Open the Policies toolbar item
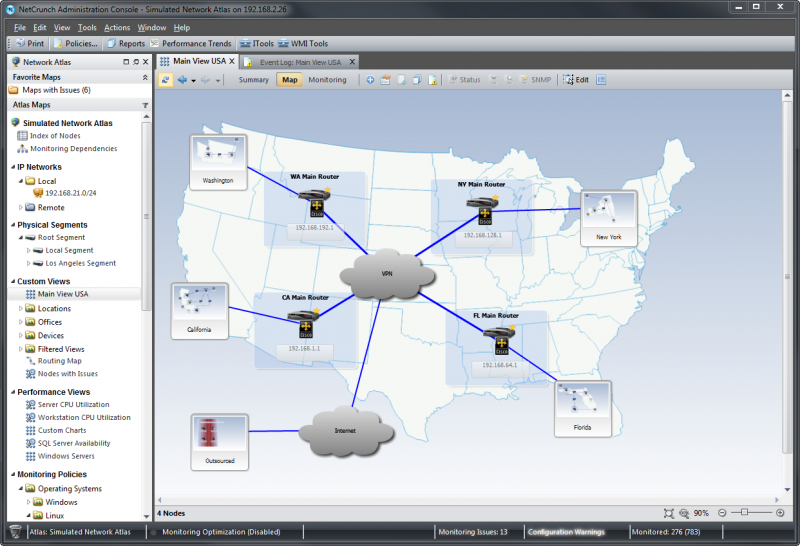800x546 pixels. coord(76,43)
